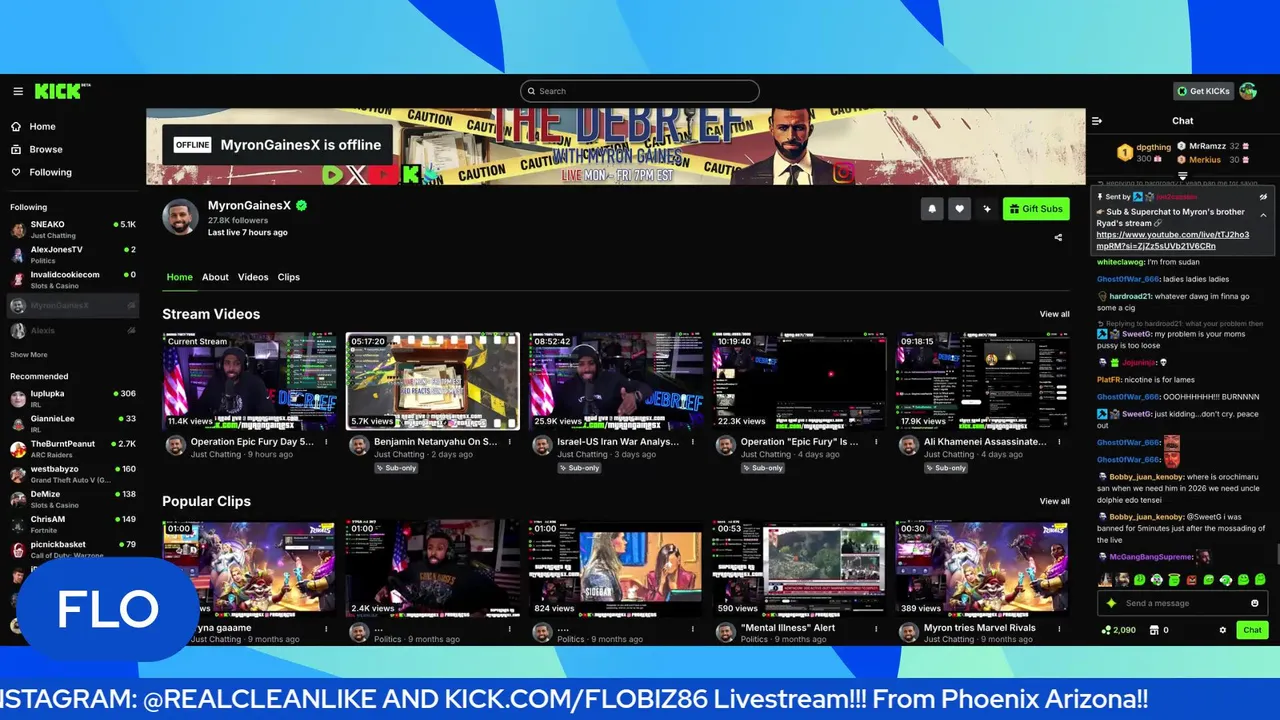
Task: Click the Send a message input
Action: click(1184, 603)
